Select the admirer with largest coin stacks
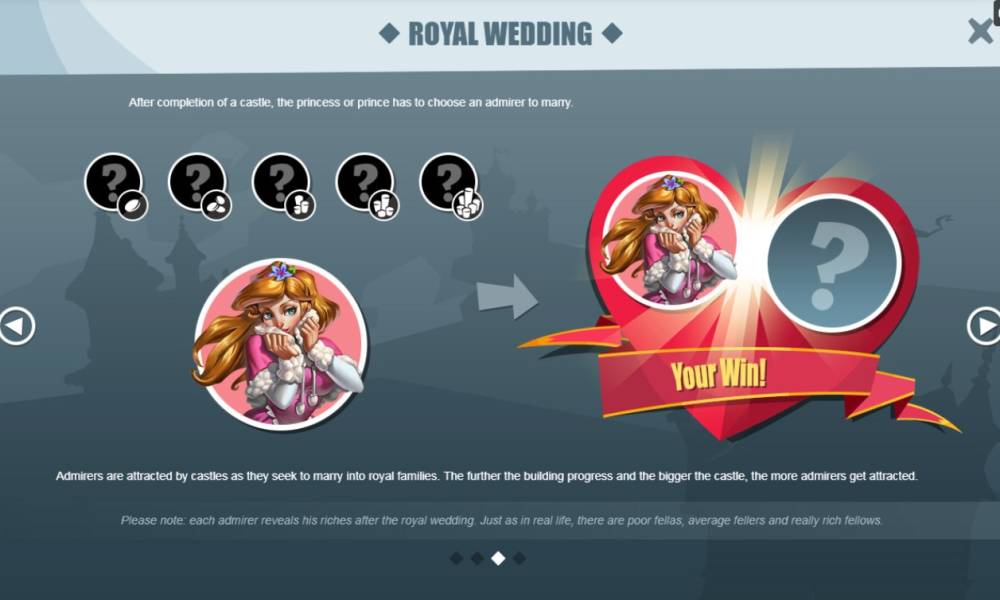 (450, 186)
